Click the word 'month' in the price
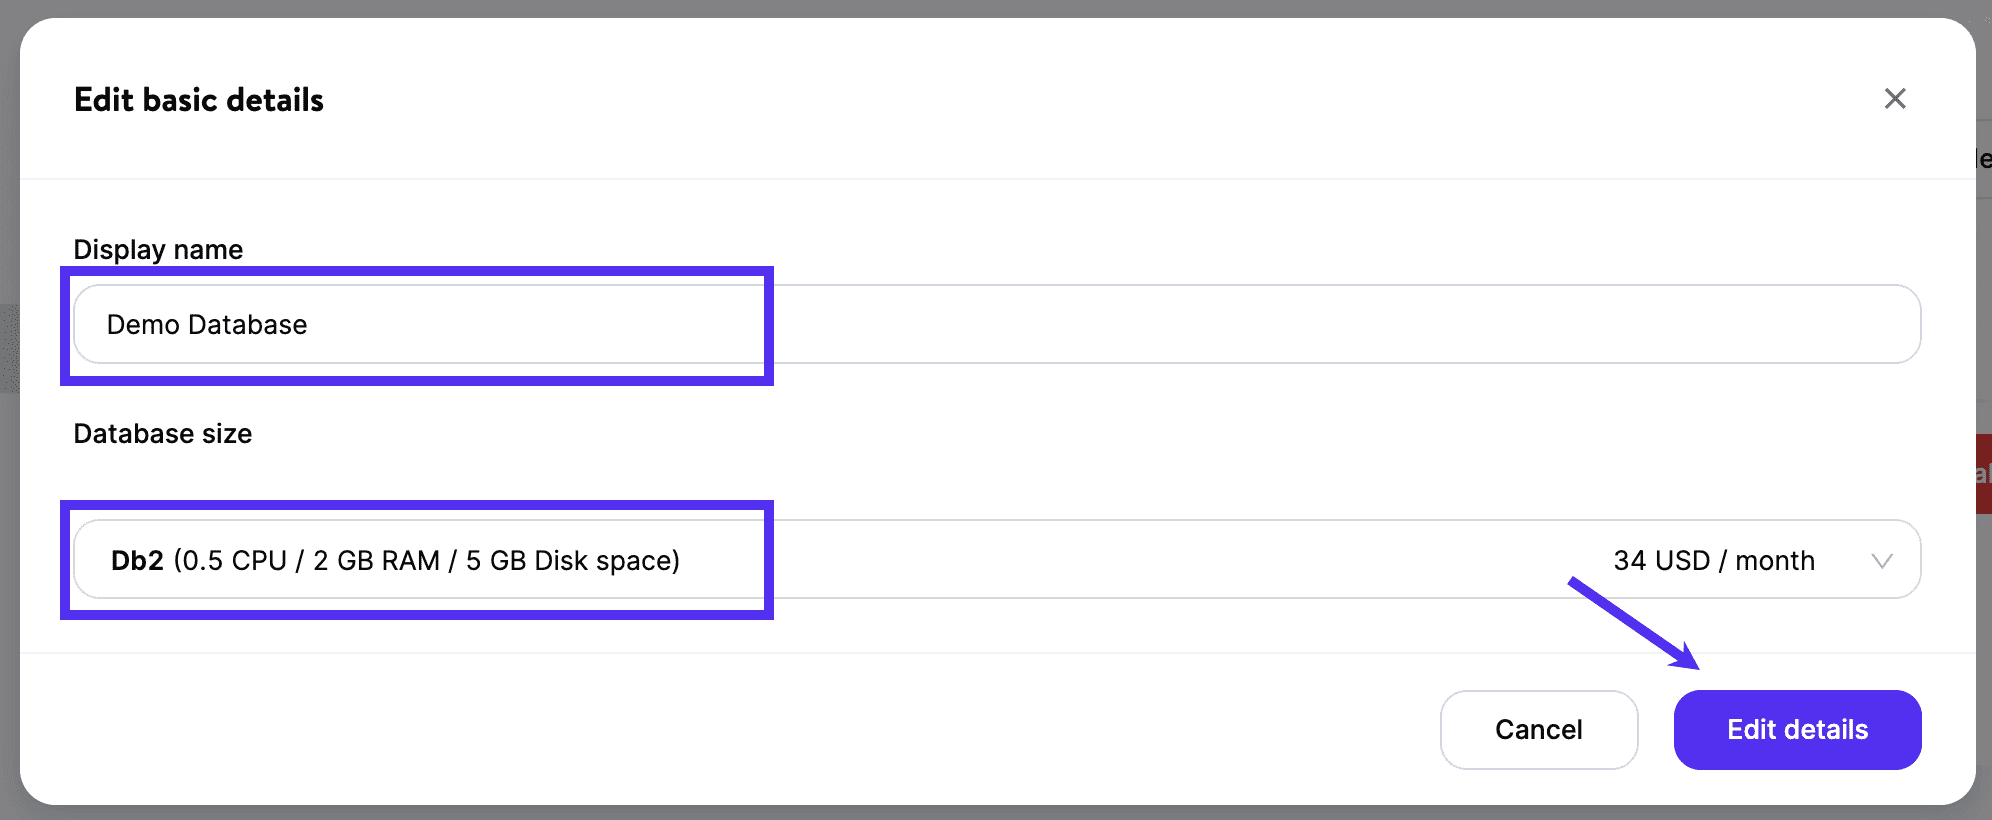Viewport: 1992px width, 820px height. pyautogui.click(x=1774, y=561)
